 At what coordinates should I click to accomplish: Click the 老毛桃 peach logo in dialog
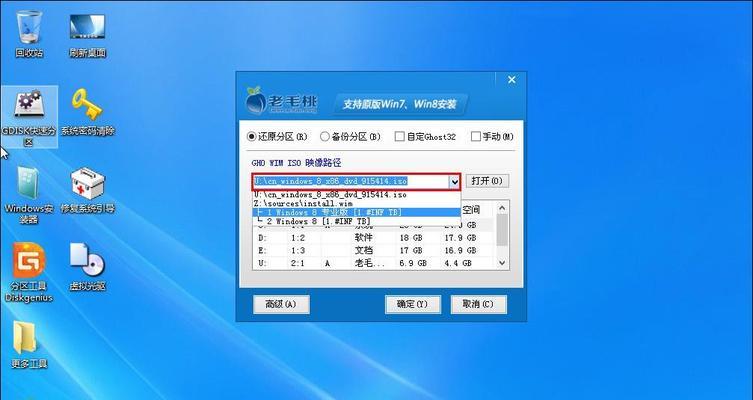pyautogui.click(x=281, y=100)
